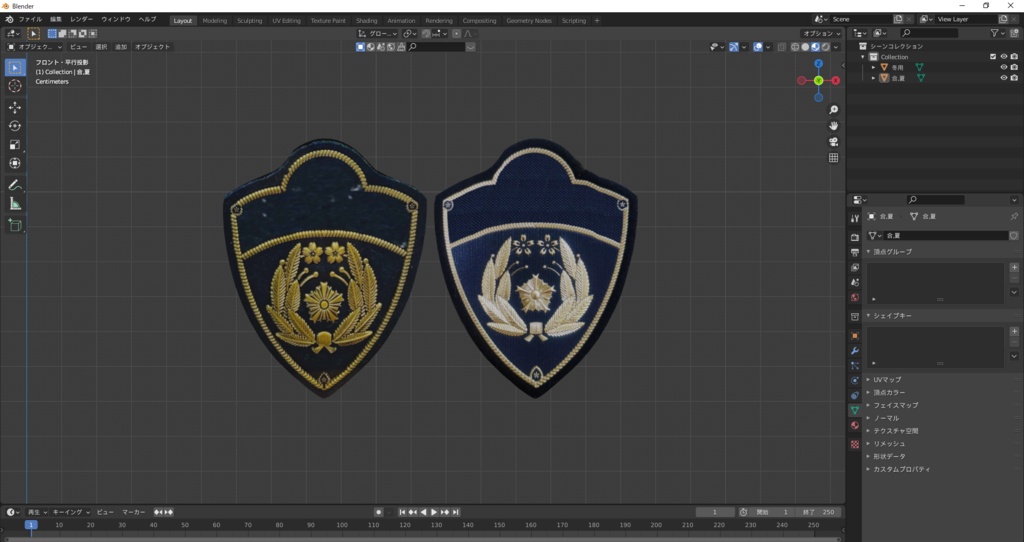Screen dimensions: 1024x542
Task: Toggle viewport visibility of 合,夏 object
Action: click(x=1004, y=78)
